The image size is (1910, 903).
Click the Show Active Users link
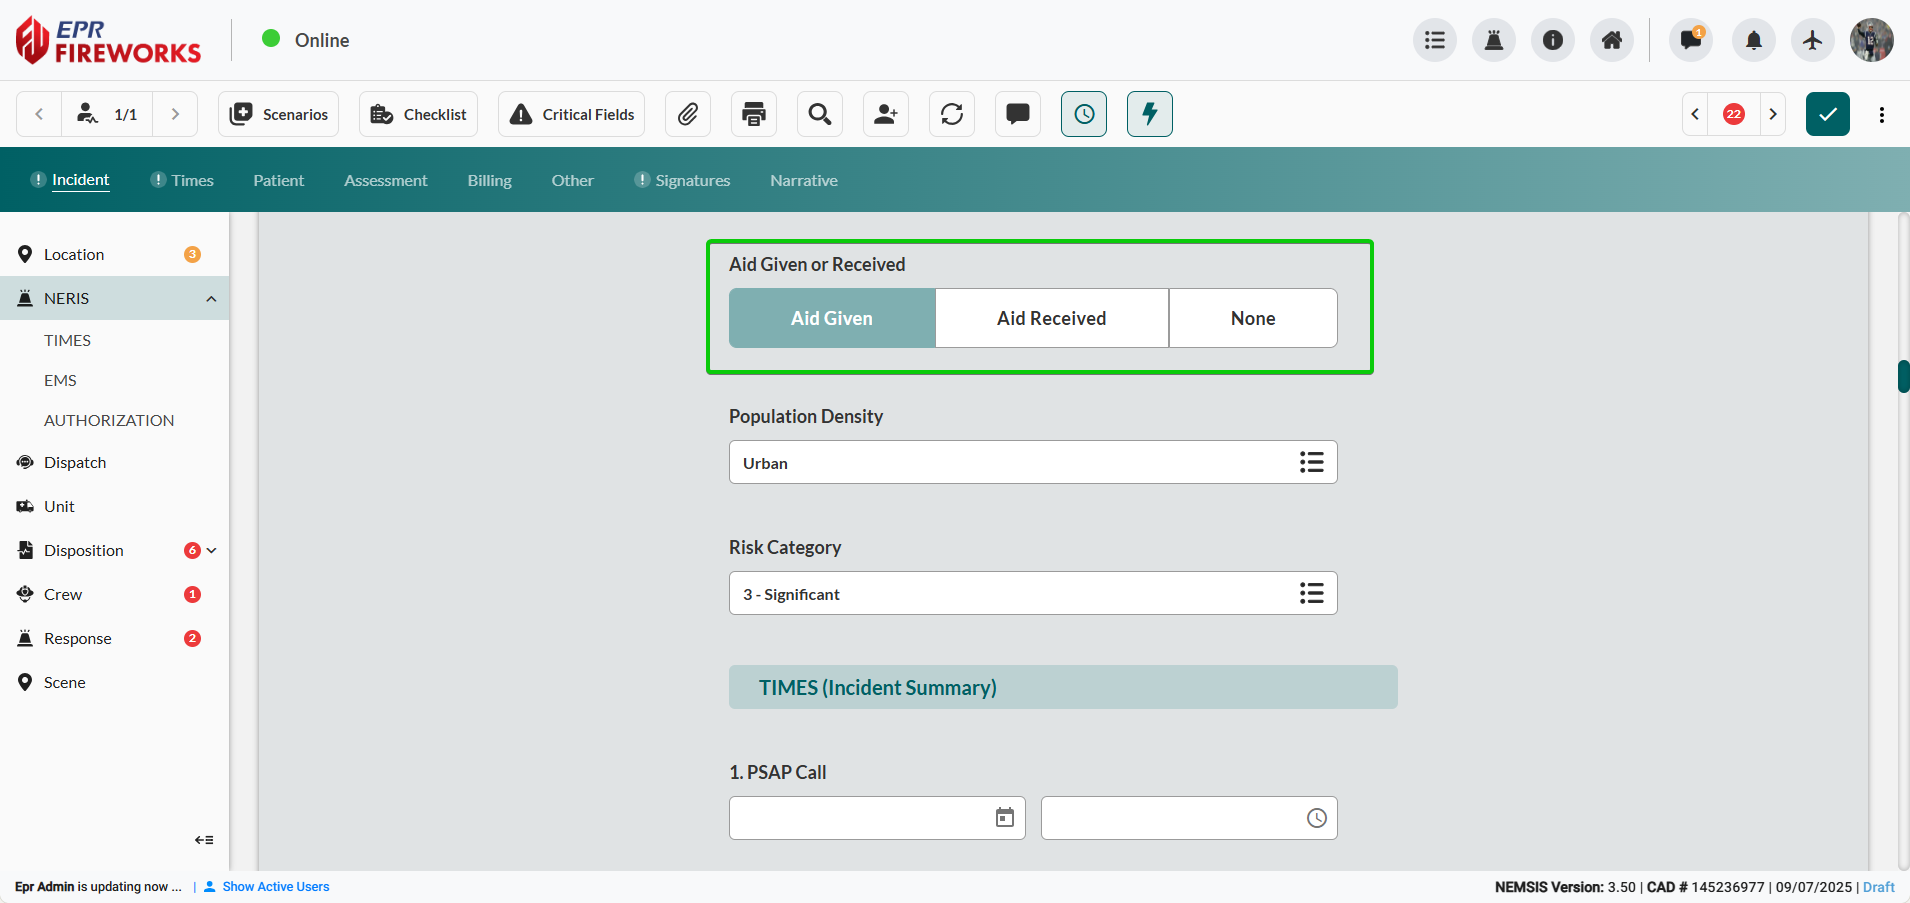pyautogui.click(x=275, y=887)
